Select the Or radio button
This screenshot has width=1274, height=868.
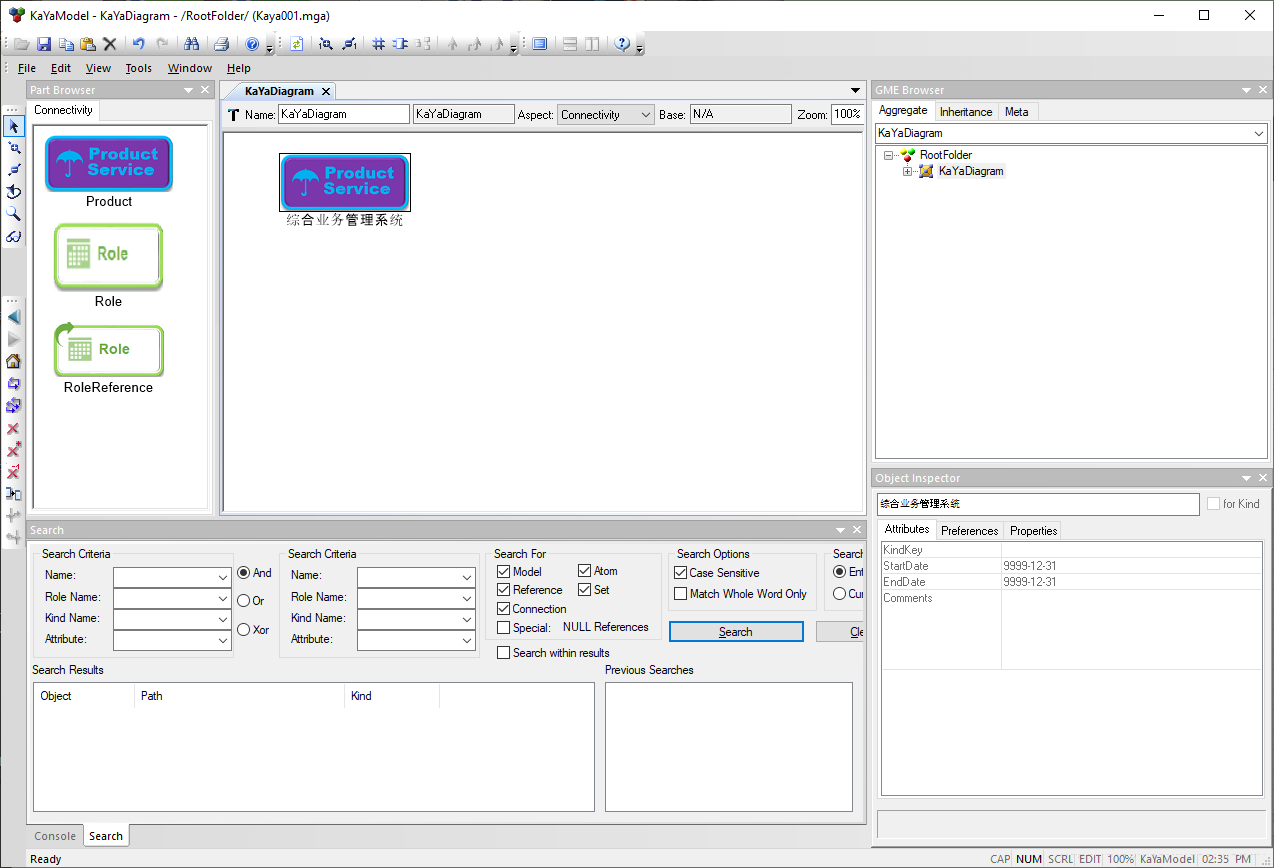point(243,601)
